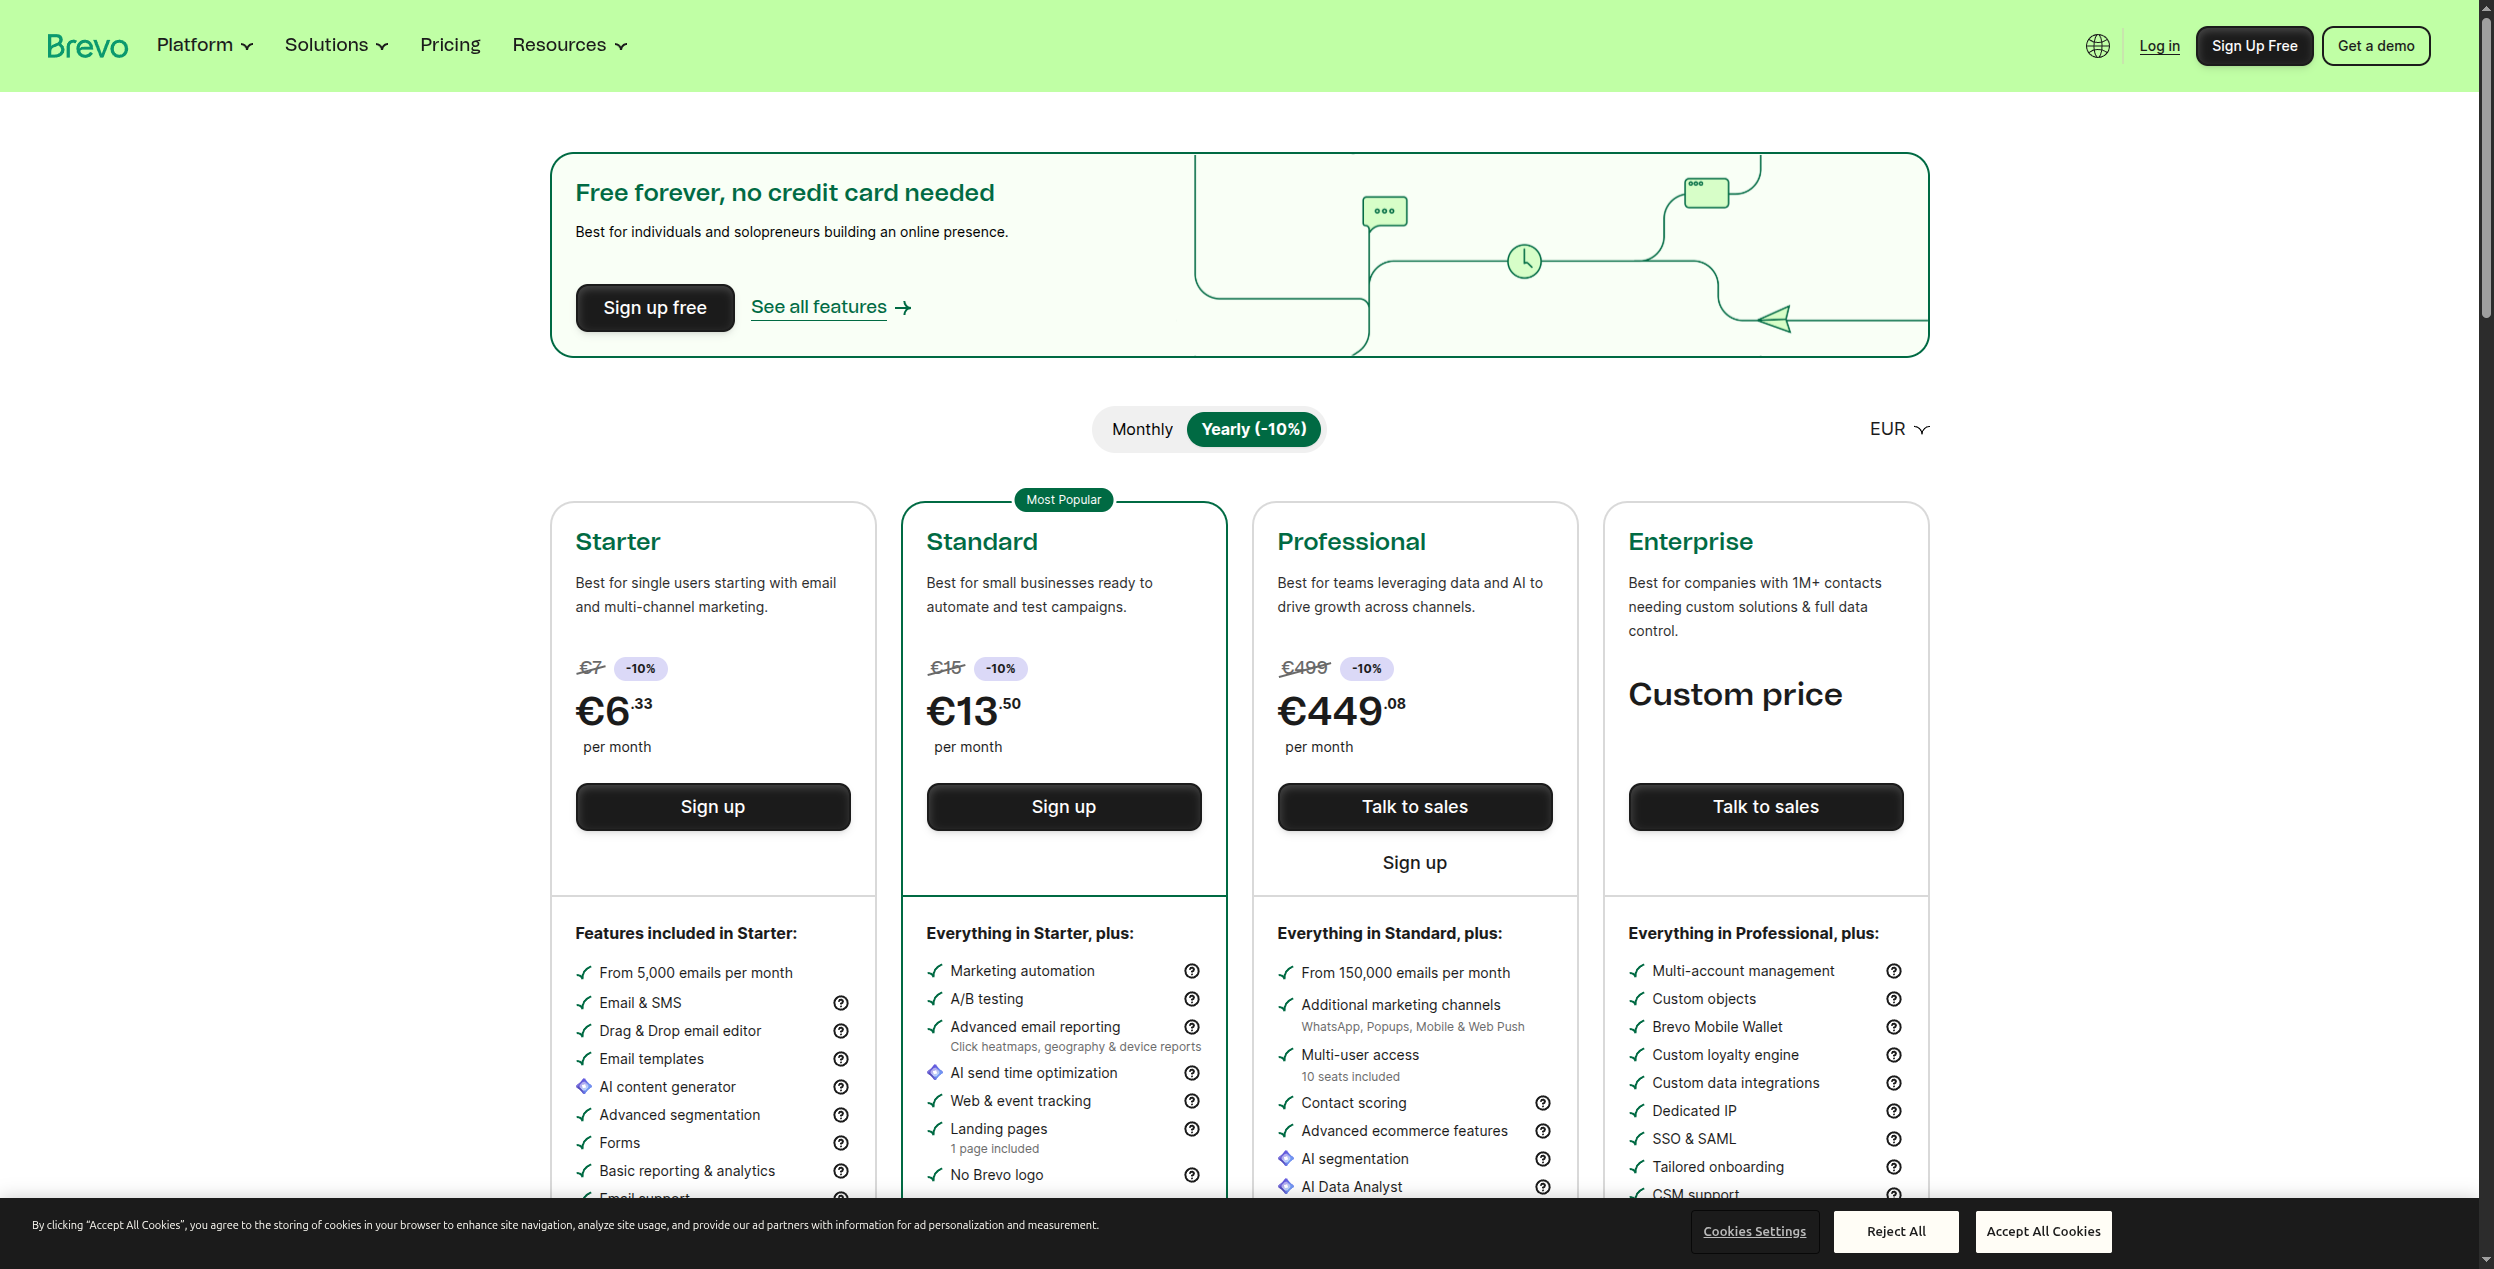Show info for Advanced ecommerce features
Screen dimensions: 2494x1269
1543,1131
